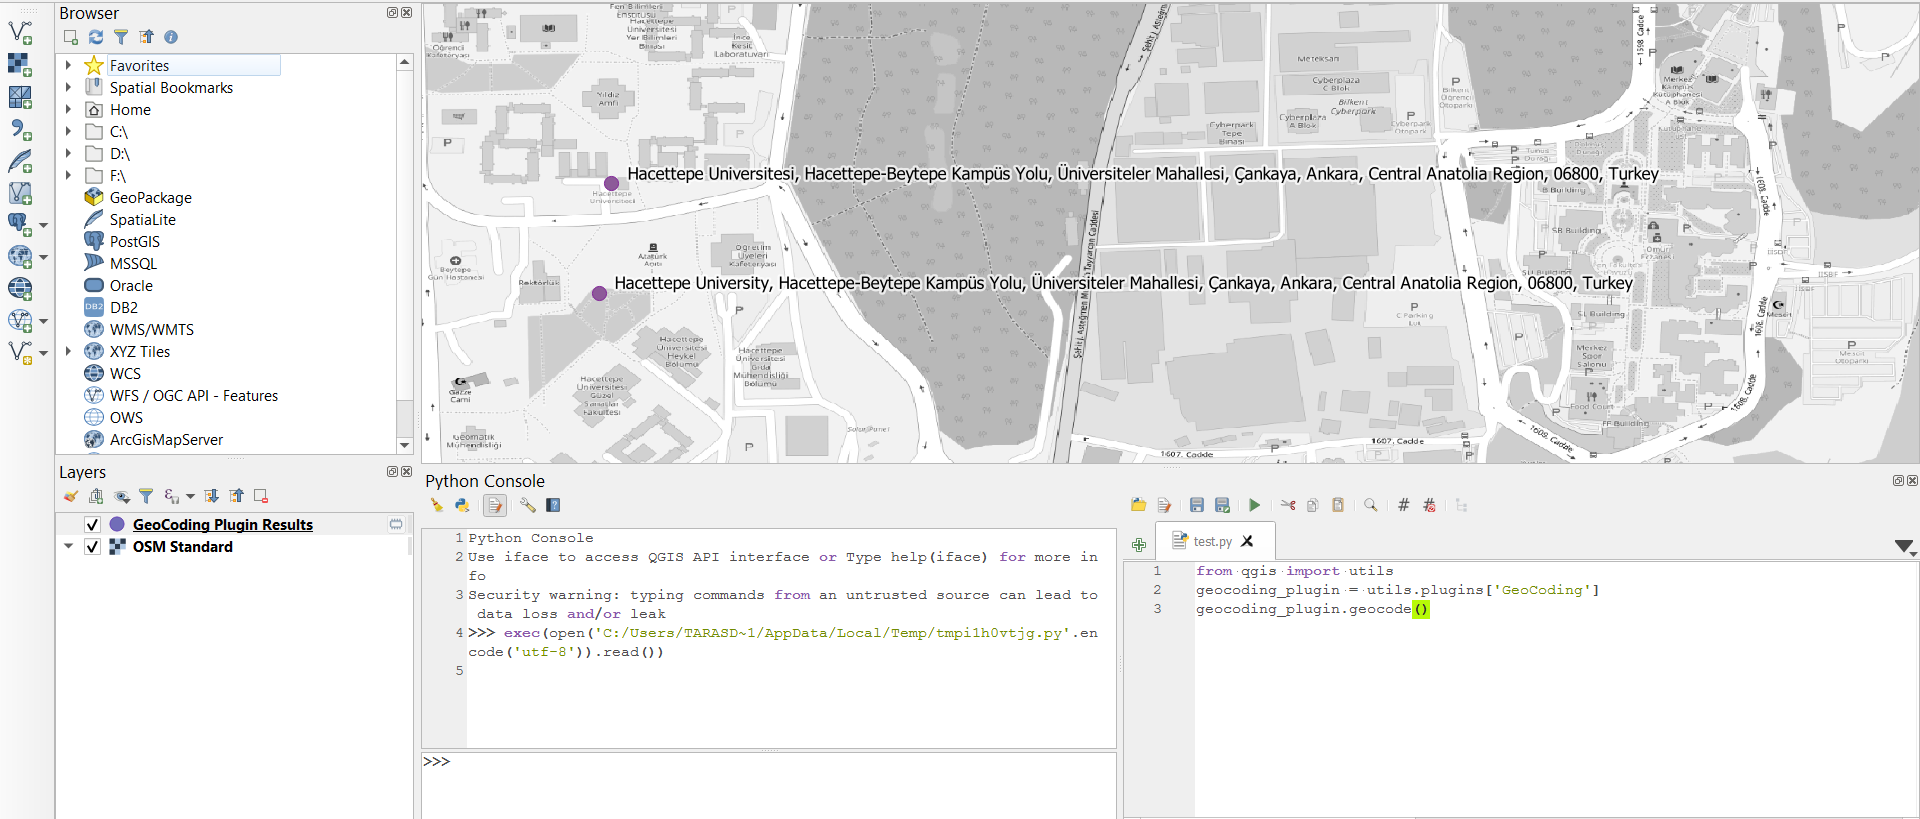
Task: Expand the XYZ Tiles node
Action: tap(68, 351)
